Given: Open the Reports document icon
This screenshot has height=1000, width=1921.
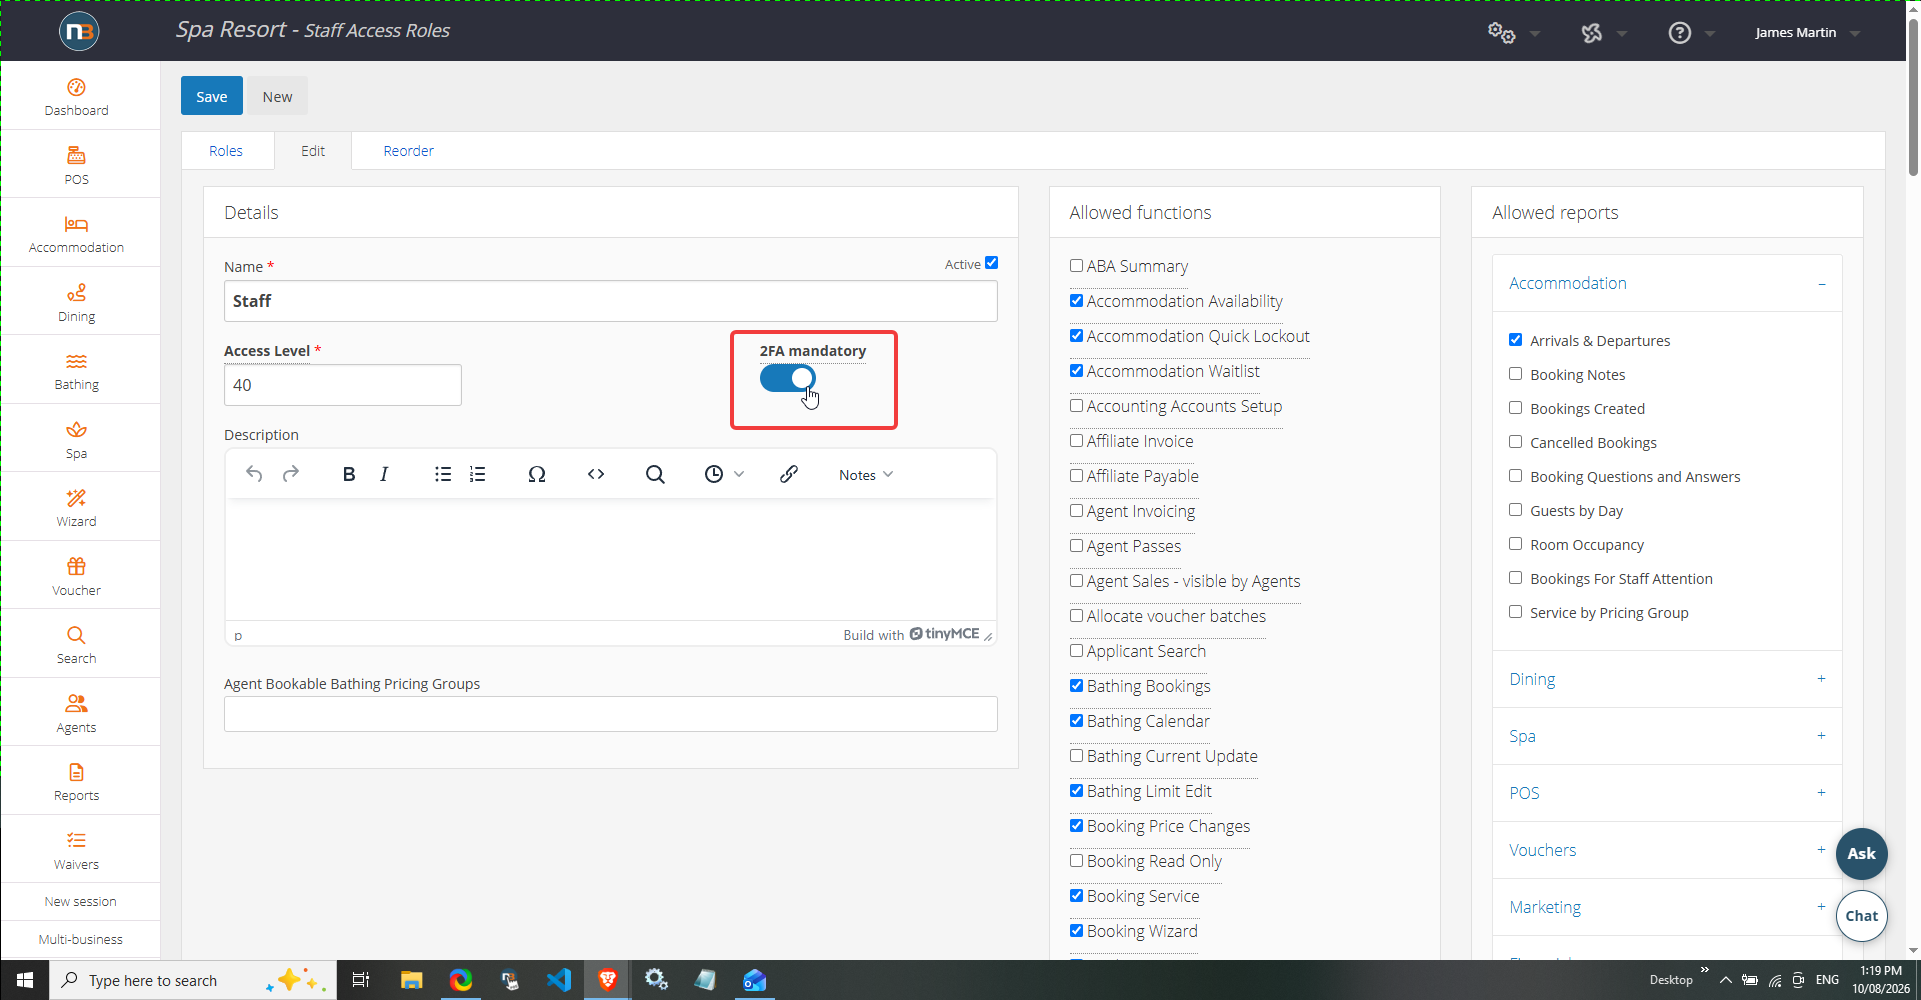Looking at the screenshot, I should 76,772.
